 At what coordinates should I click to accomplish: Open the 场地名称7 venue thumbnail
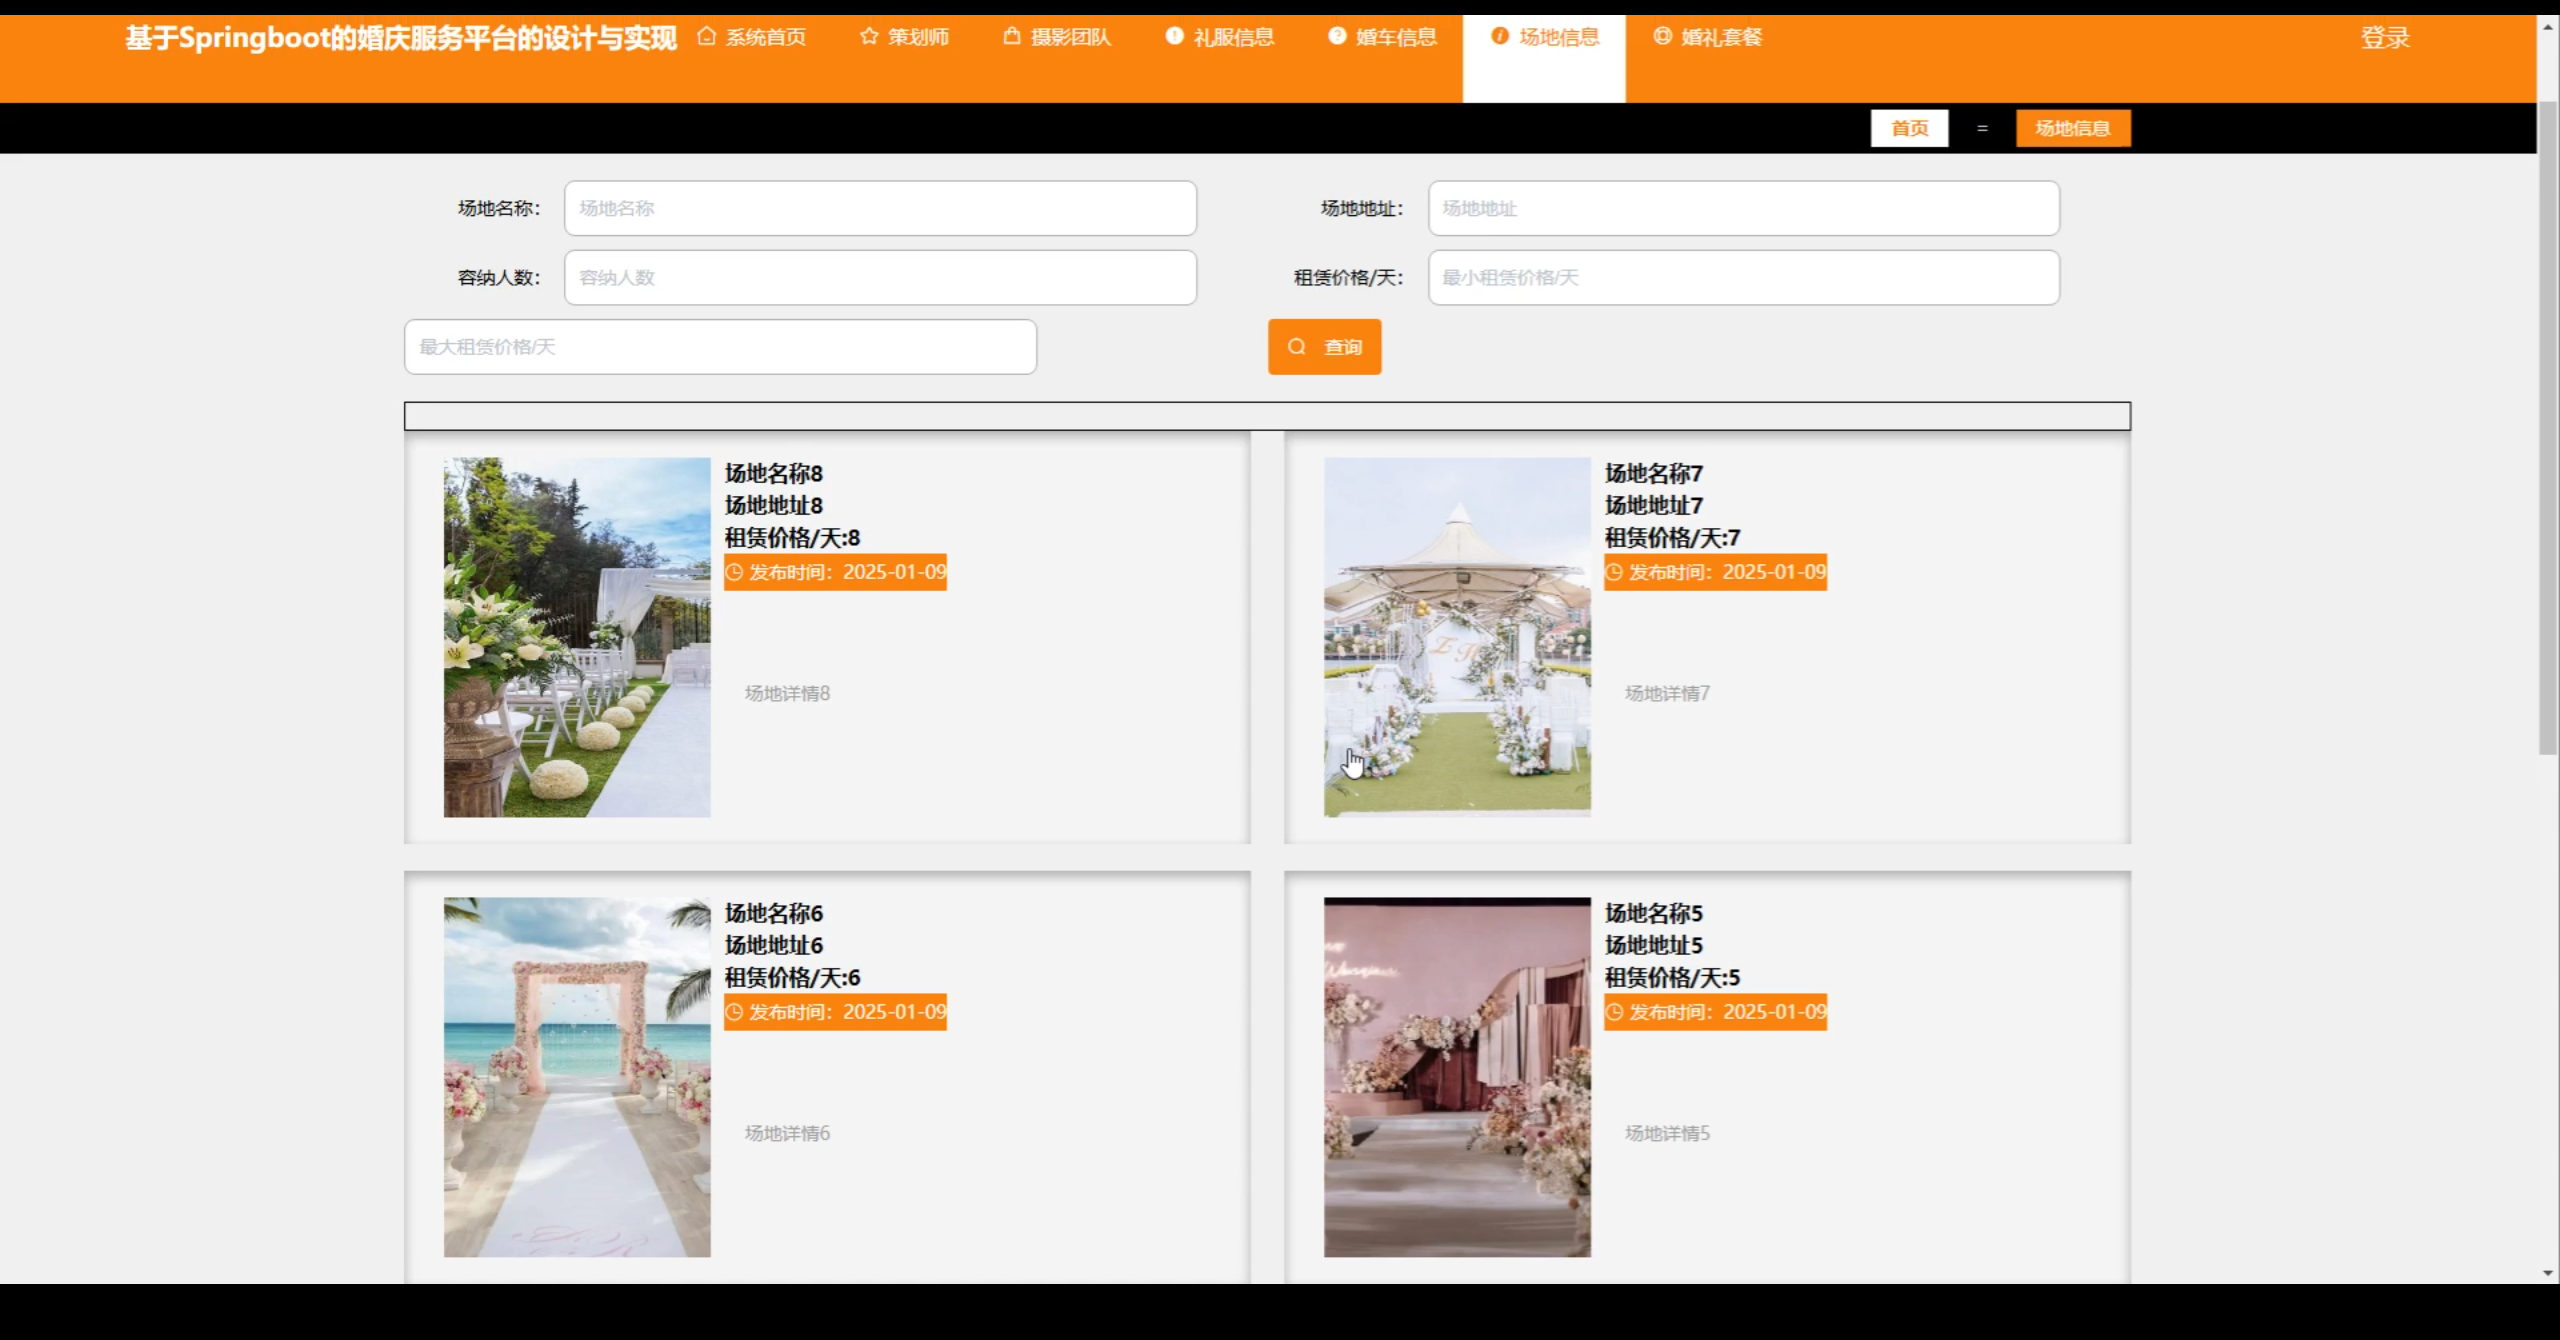1457,637
